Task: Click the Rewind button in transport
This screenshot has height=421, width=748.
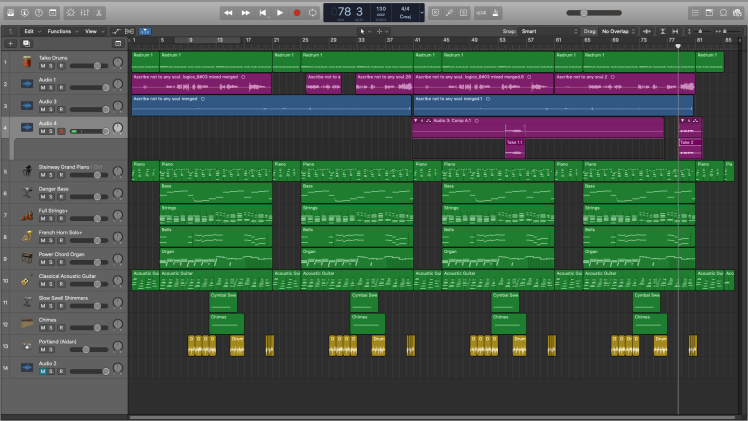Action: pos(228,12)
